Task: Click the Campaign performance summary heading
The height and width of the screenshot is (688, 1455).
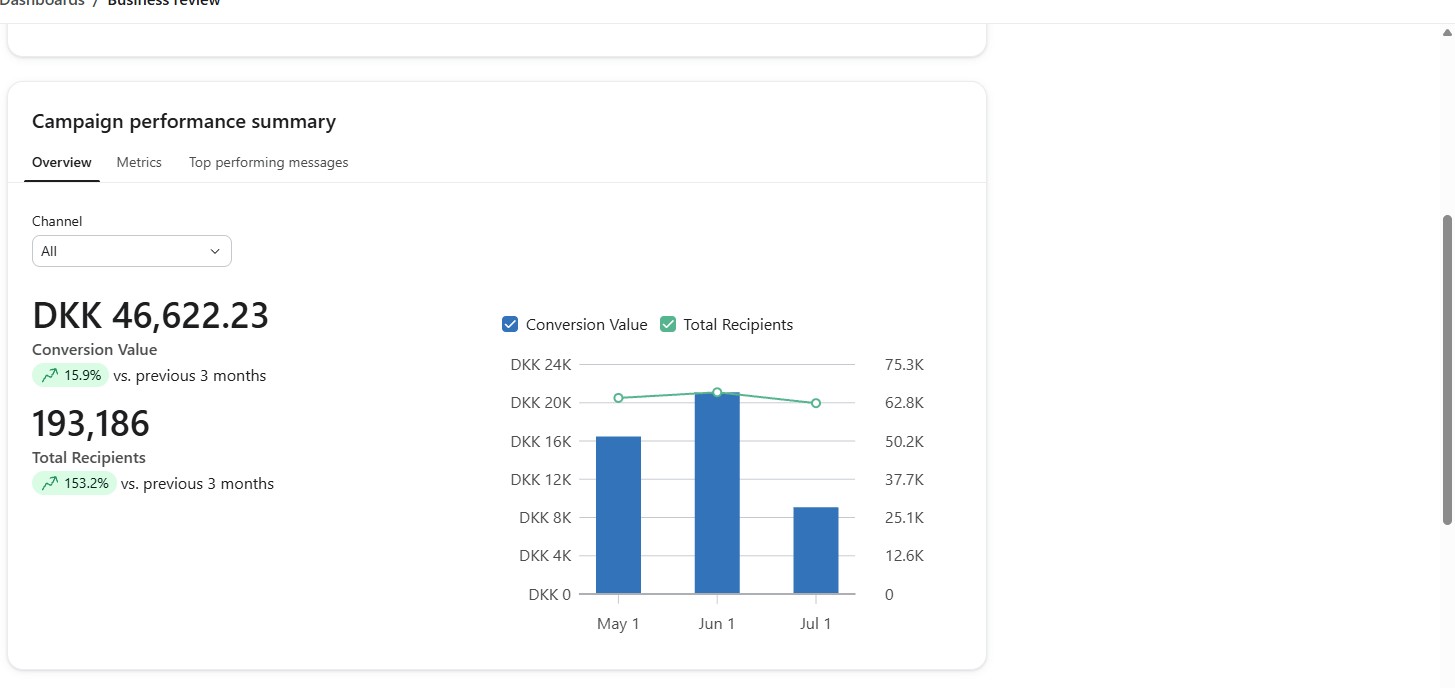Action: click(x=184, y=122)
